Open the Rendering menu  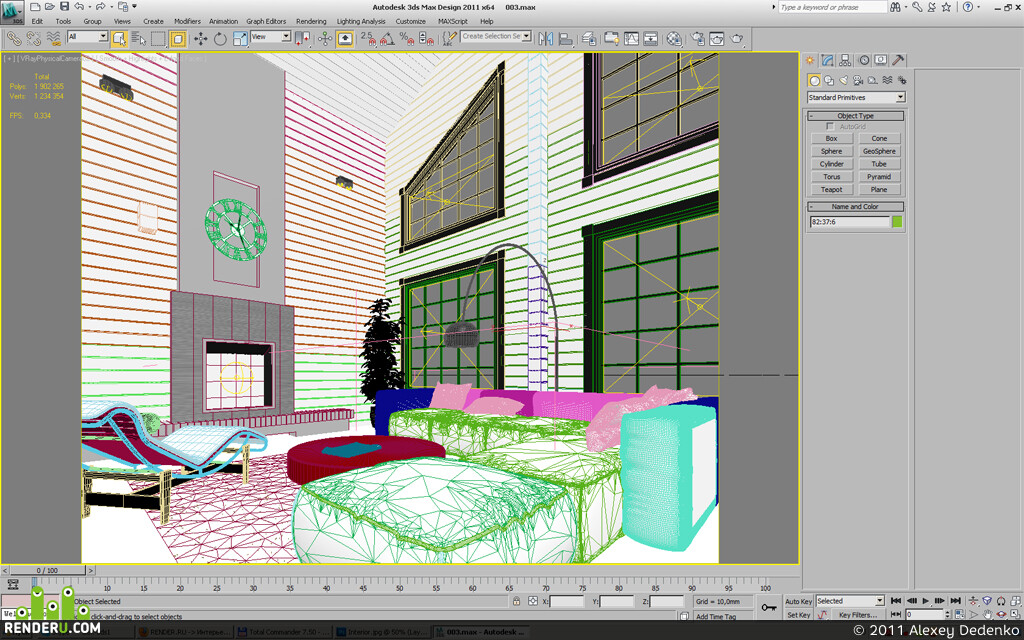[x=311, y=22]
